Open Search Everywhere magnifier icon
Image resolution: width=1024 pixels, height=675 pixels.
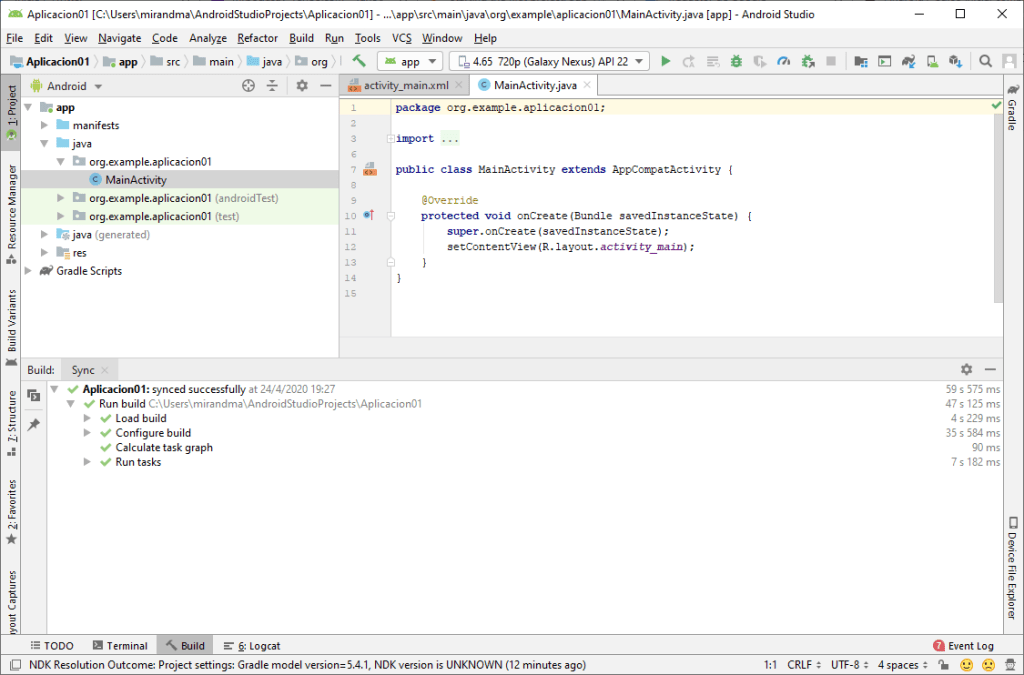(985, 61)
